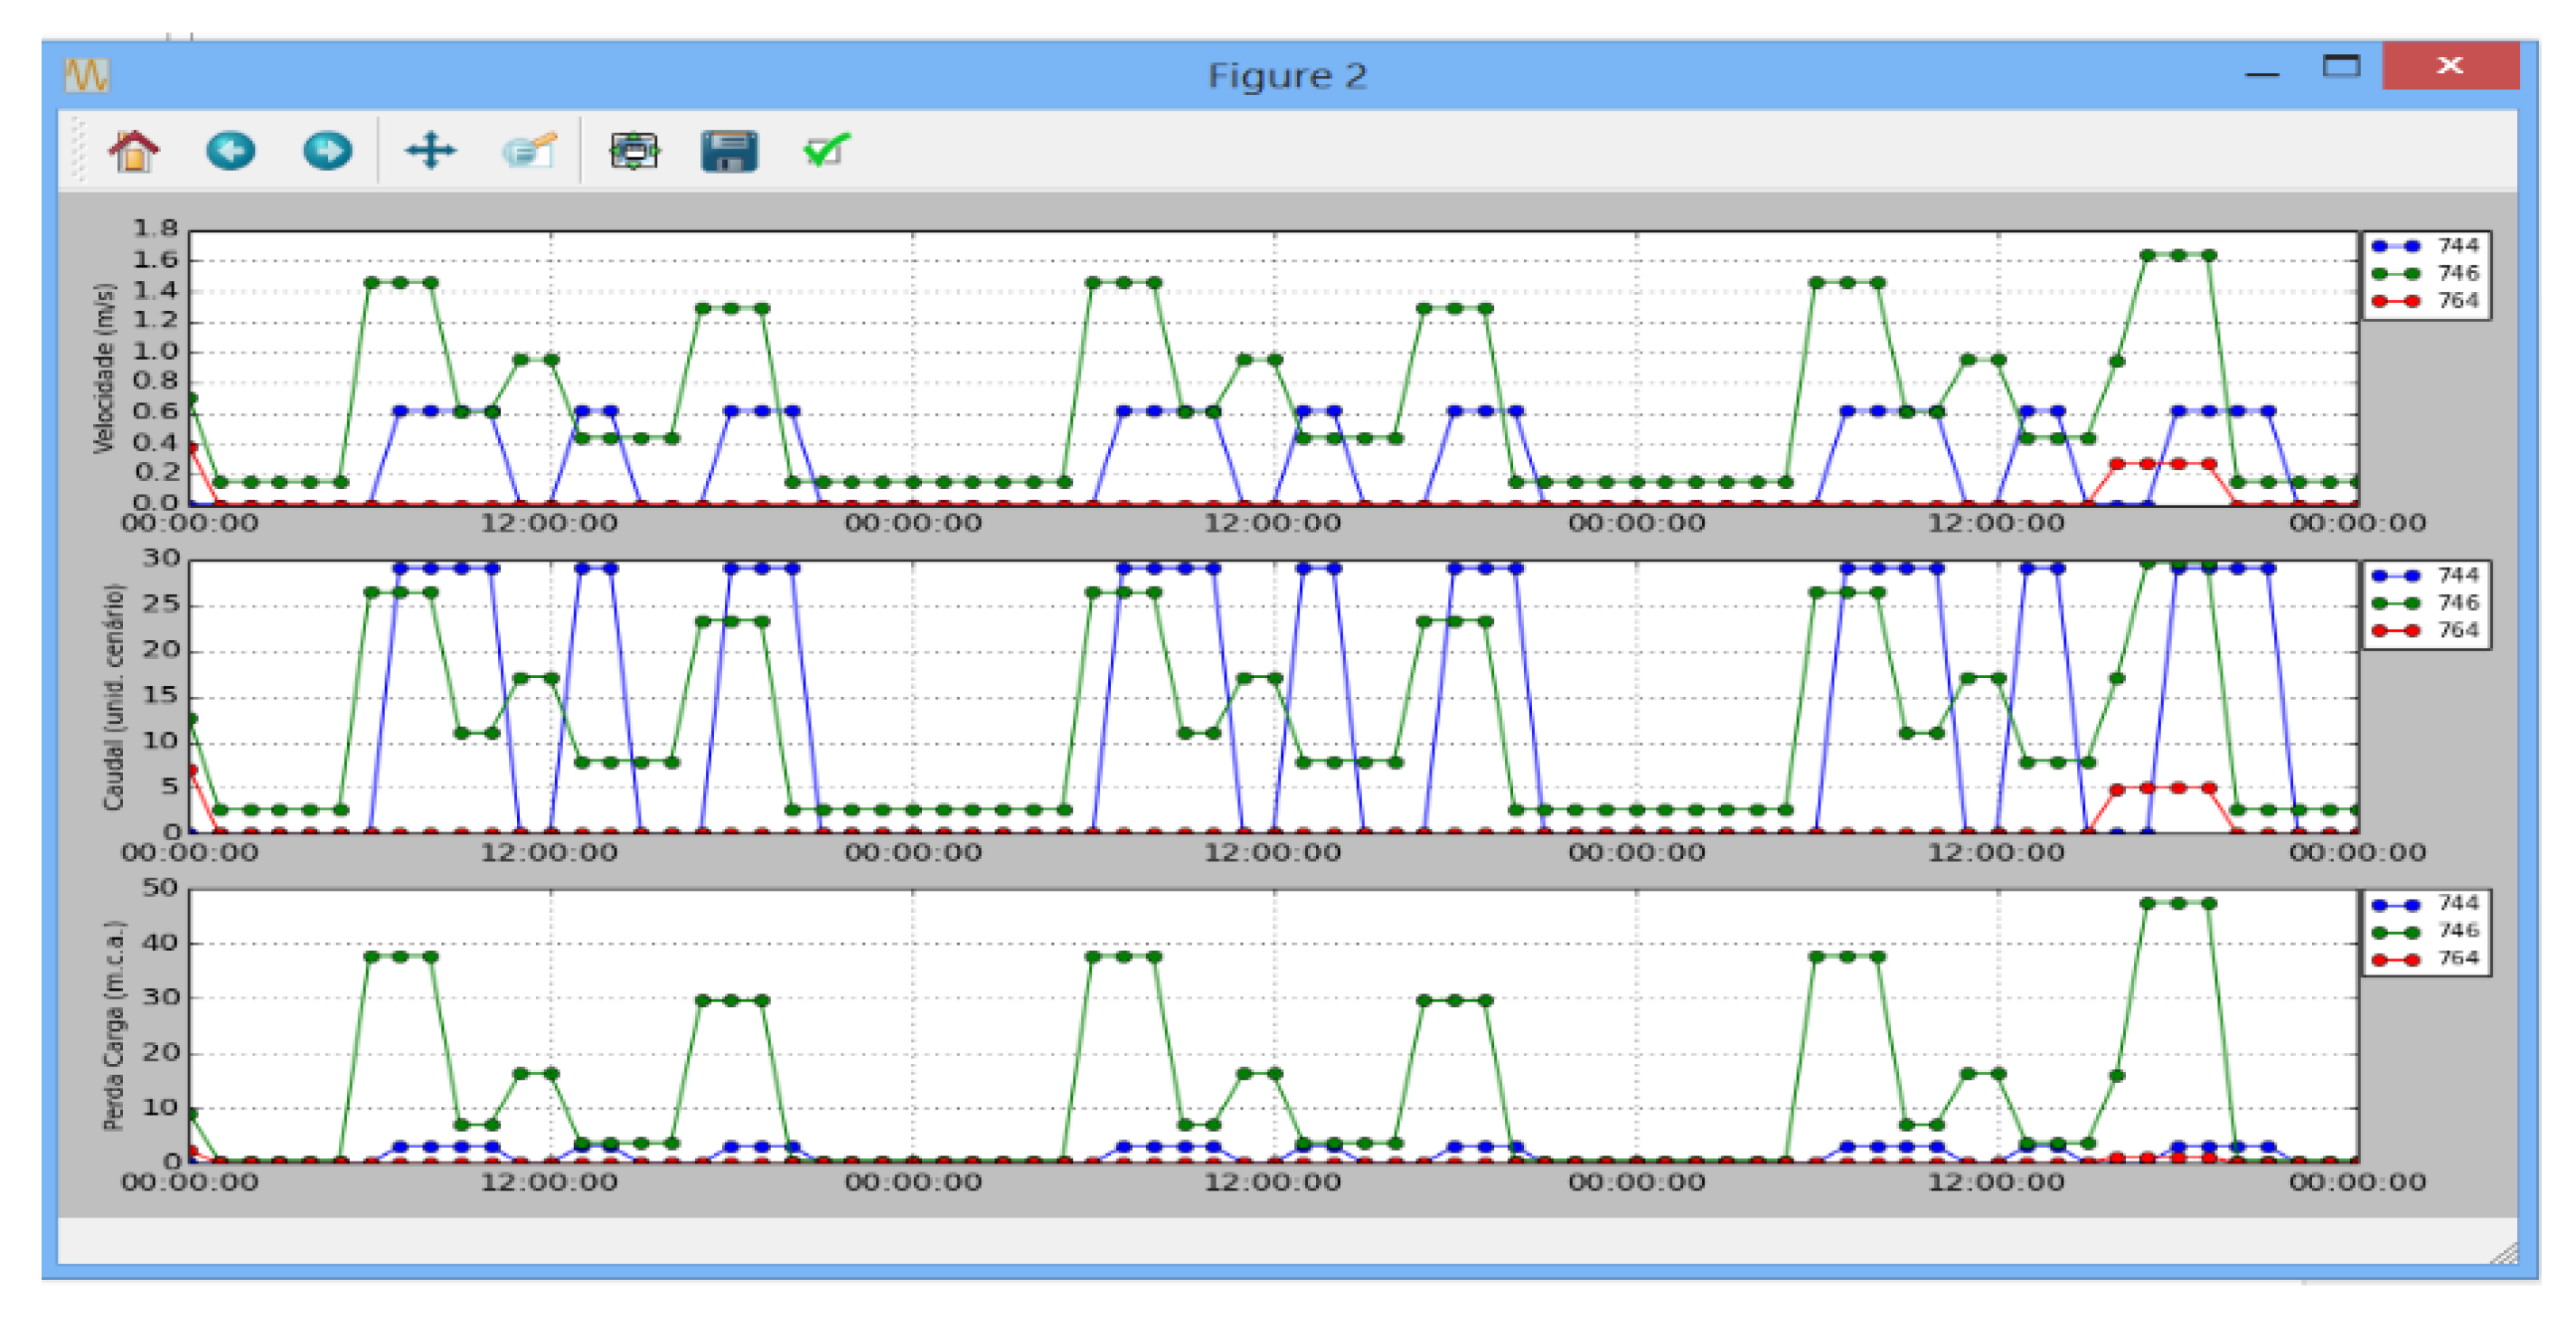Click the Perda Carga (m.c.a.) axis label

click(114, 1025)
